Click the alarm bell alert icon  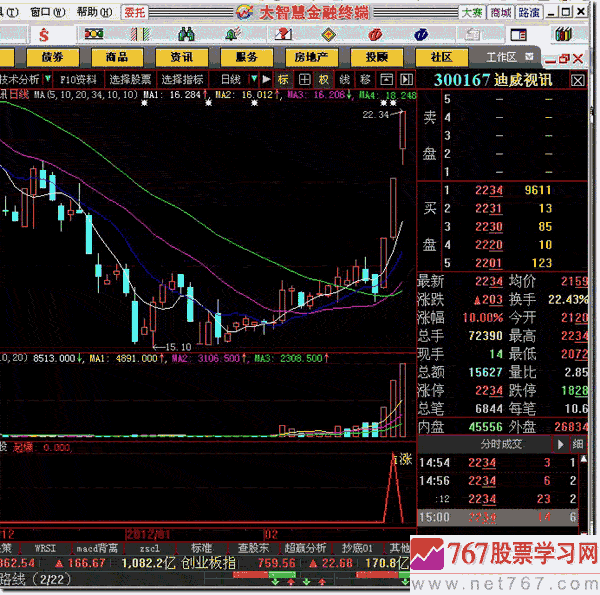(x=233, y=34)
